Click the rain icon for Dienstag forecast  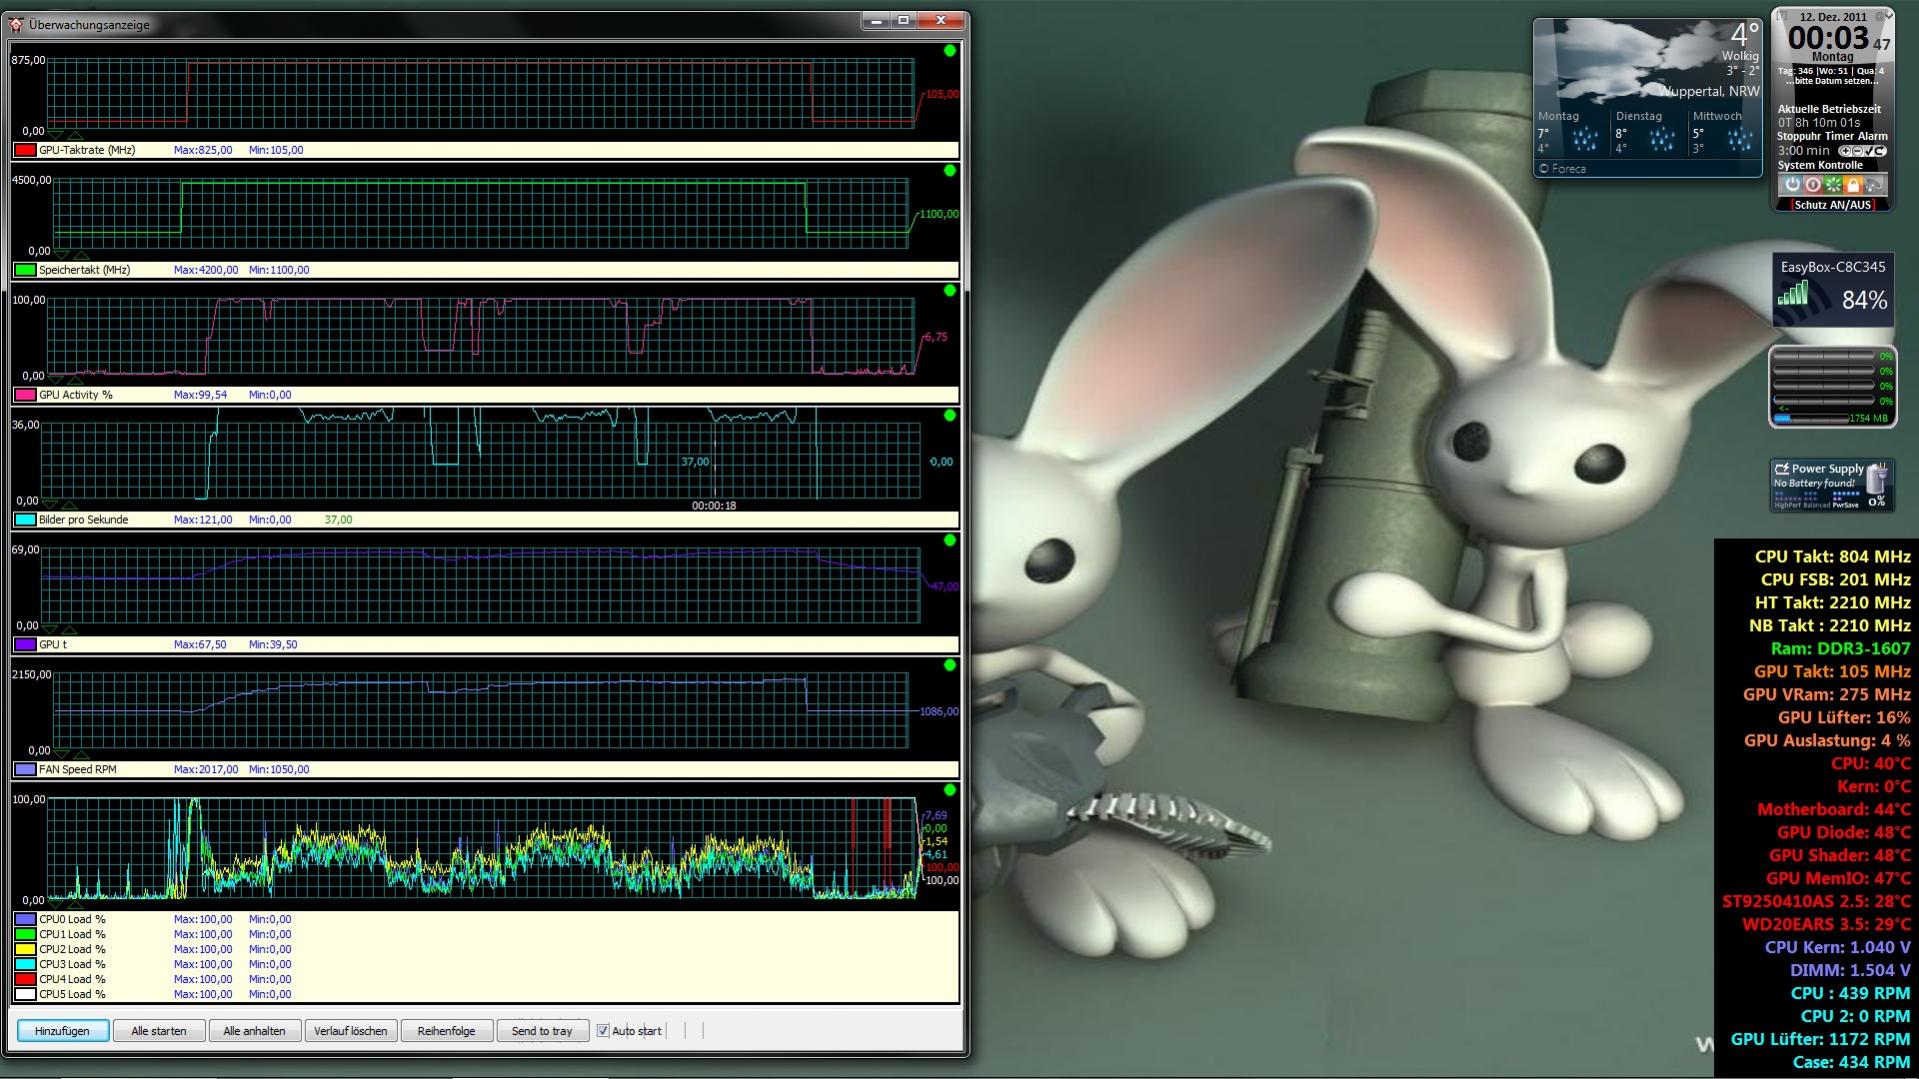pos(1662,139)
